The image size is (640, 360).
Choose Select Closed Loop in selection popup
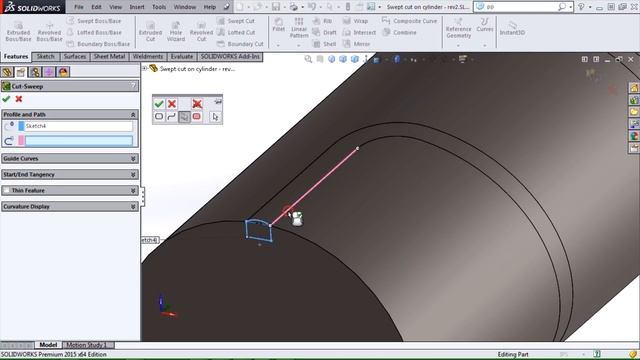coord(159,117)
